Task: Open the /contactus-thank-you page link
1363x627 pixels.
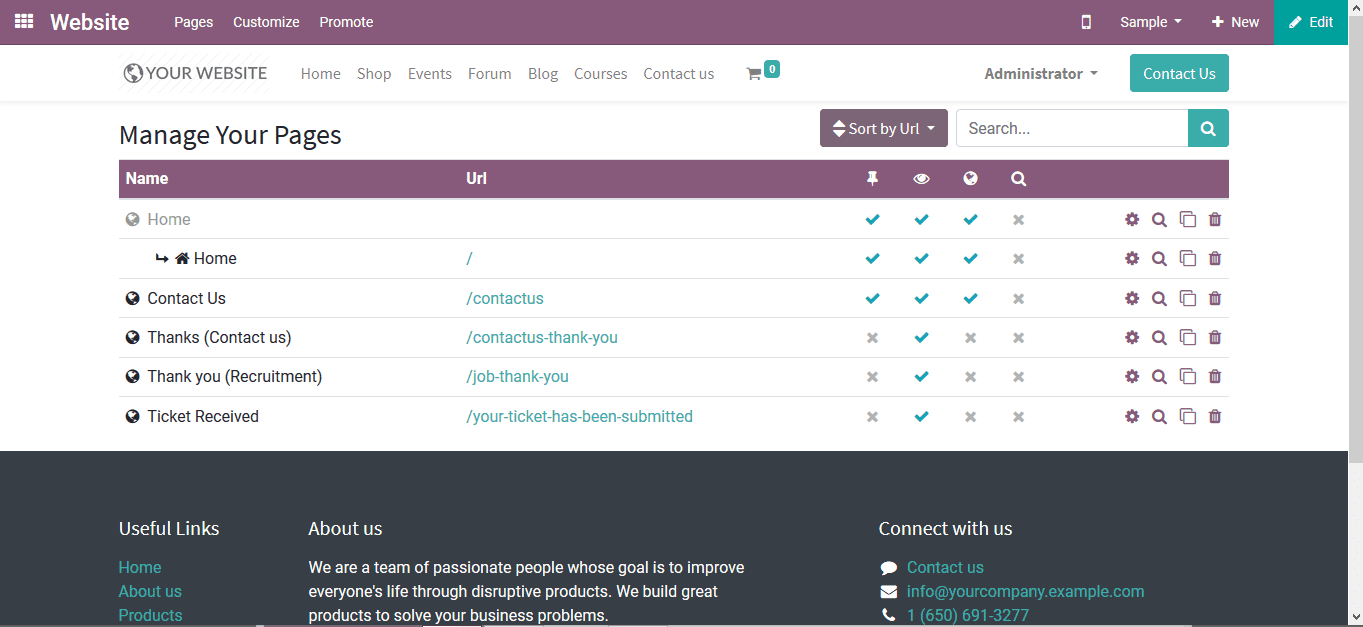Action: pyautogui.click(x=542, y=337)
